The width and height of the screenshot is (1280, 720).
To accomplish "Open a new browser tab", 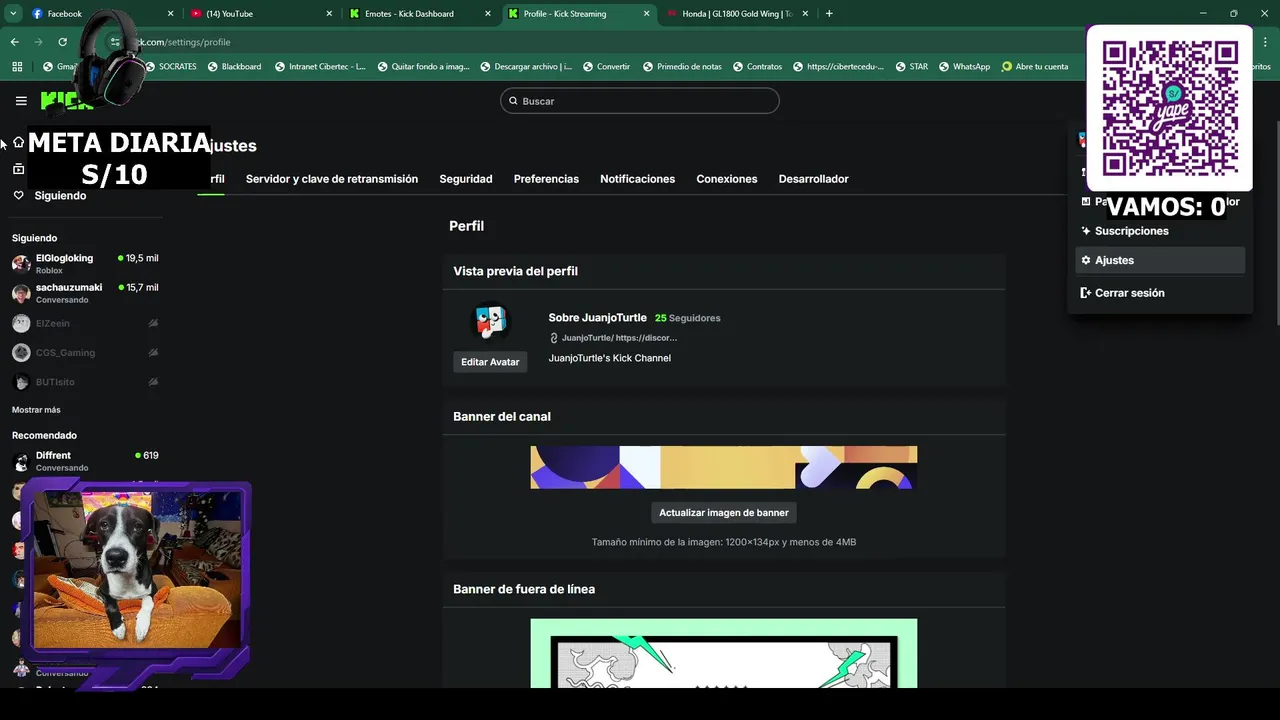I will tap(829, 14).
